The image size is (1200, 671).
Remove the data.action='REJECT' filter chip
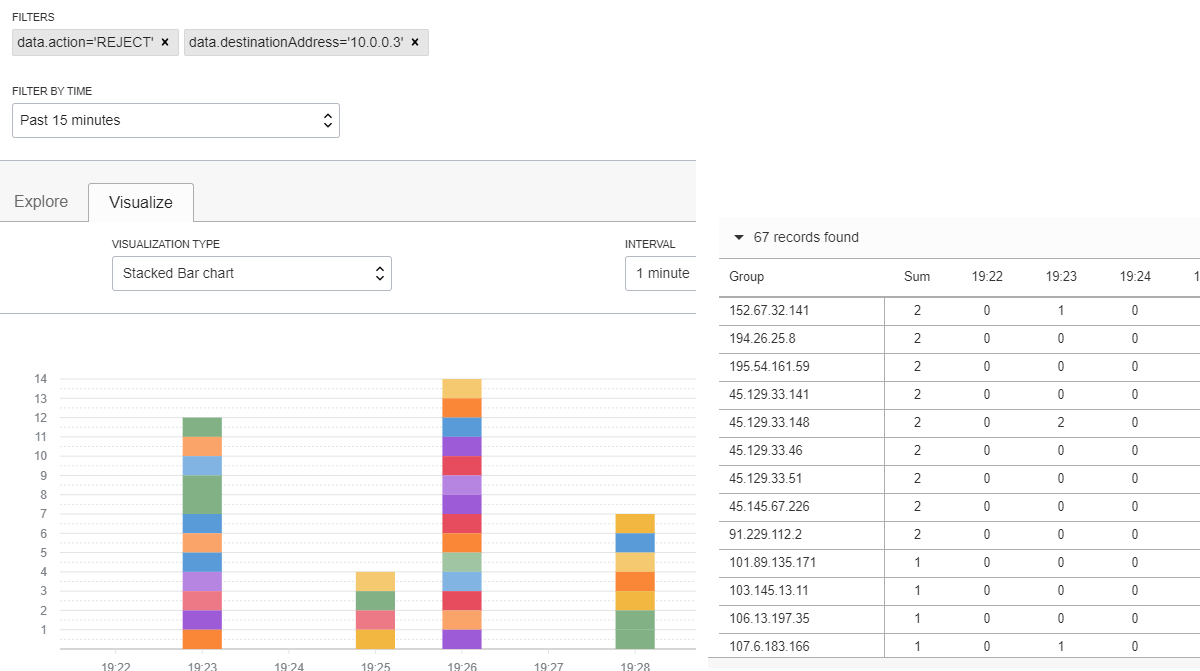coord(165,42)
